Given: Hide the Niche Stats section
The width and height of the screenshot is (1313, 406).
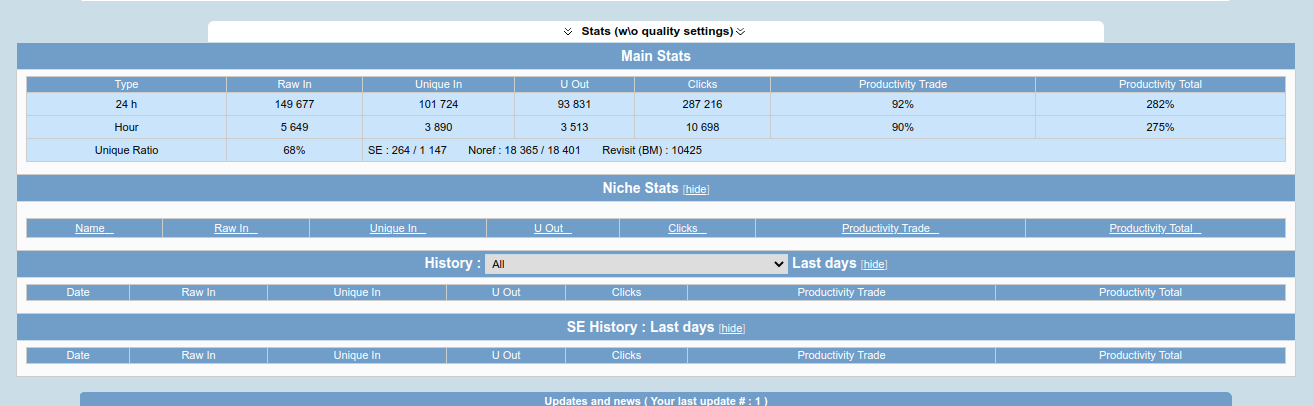Looking at the screenshot, I should click(696, 189).
